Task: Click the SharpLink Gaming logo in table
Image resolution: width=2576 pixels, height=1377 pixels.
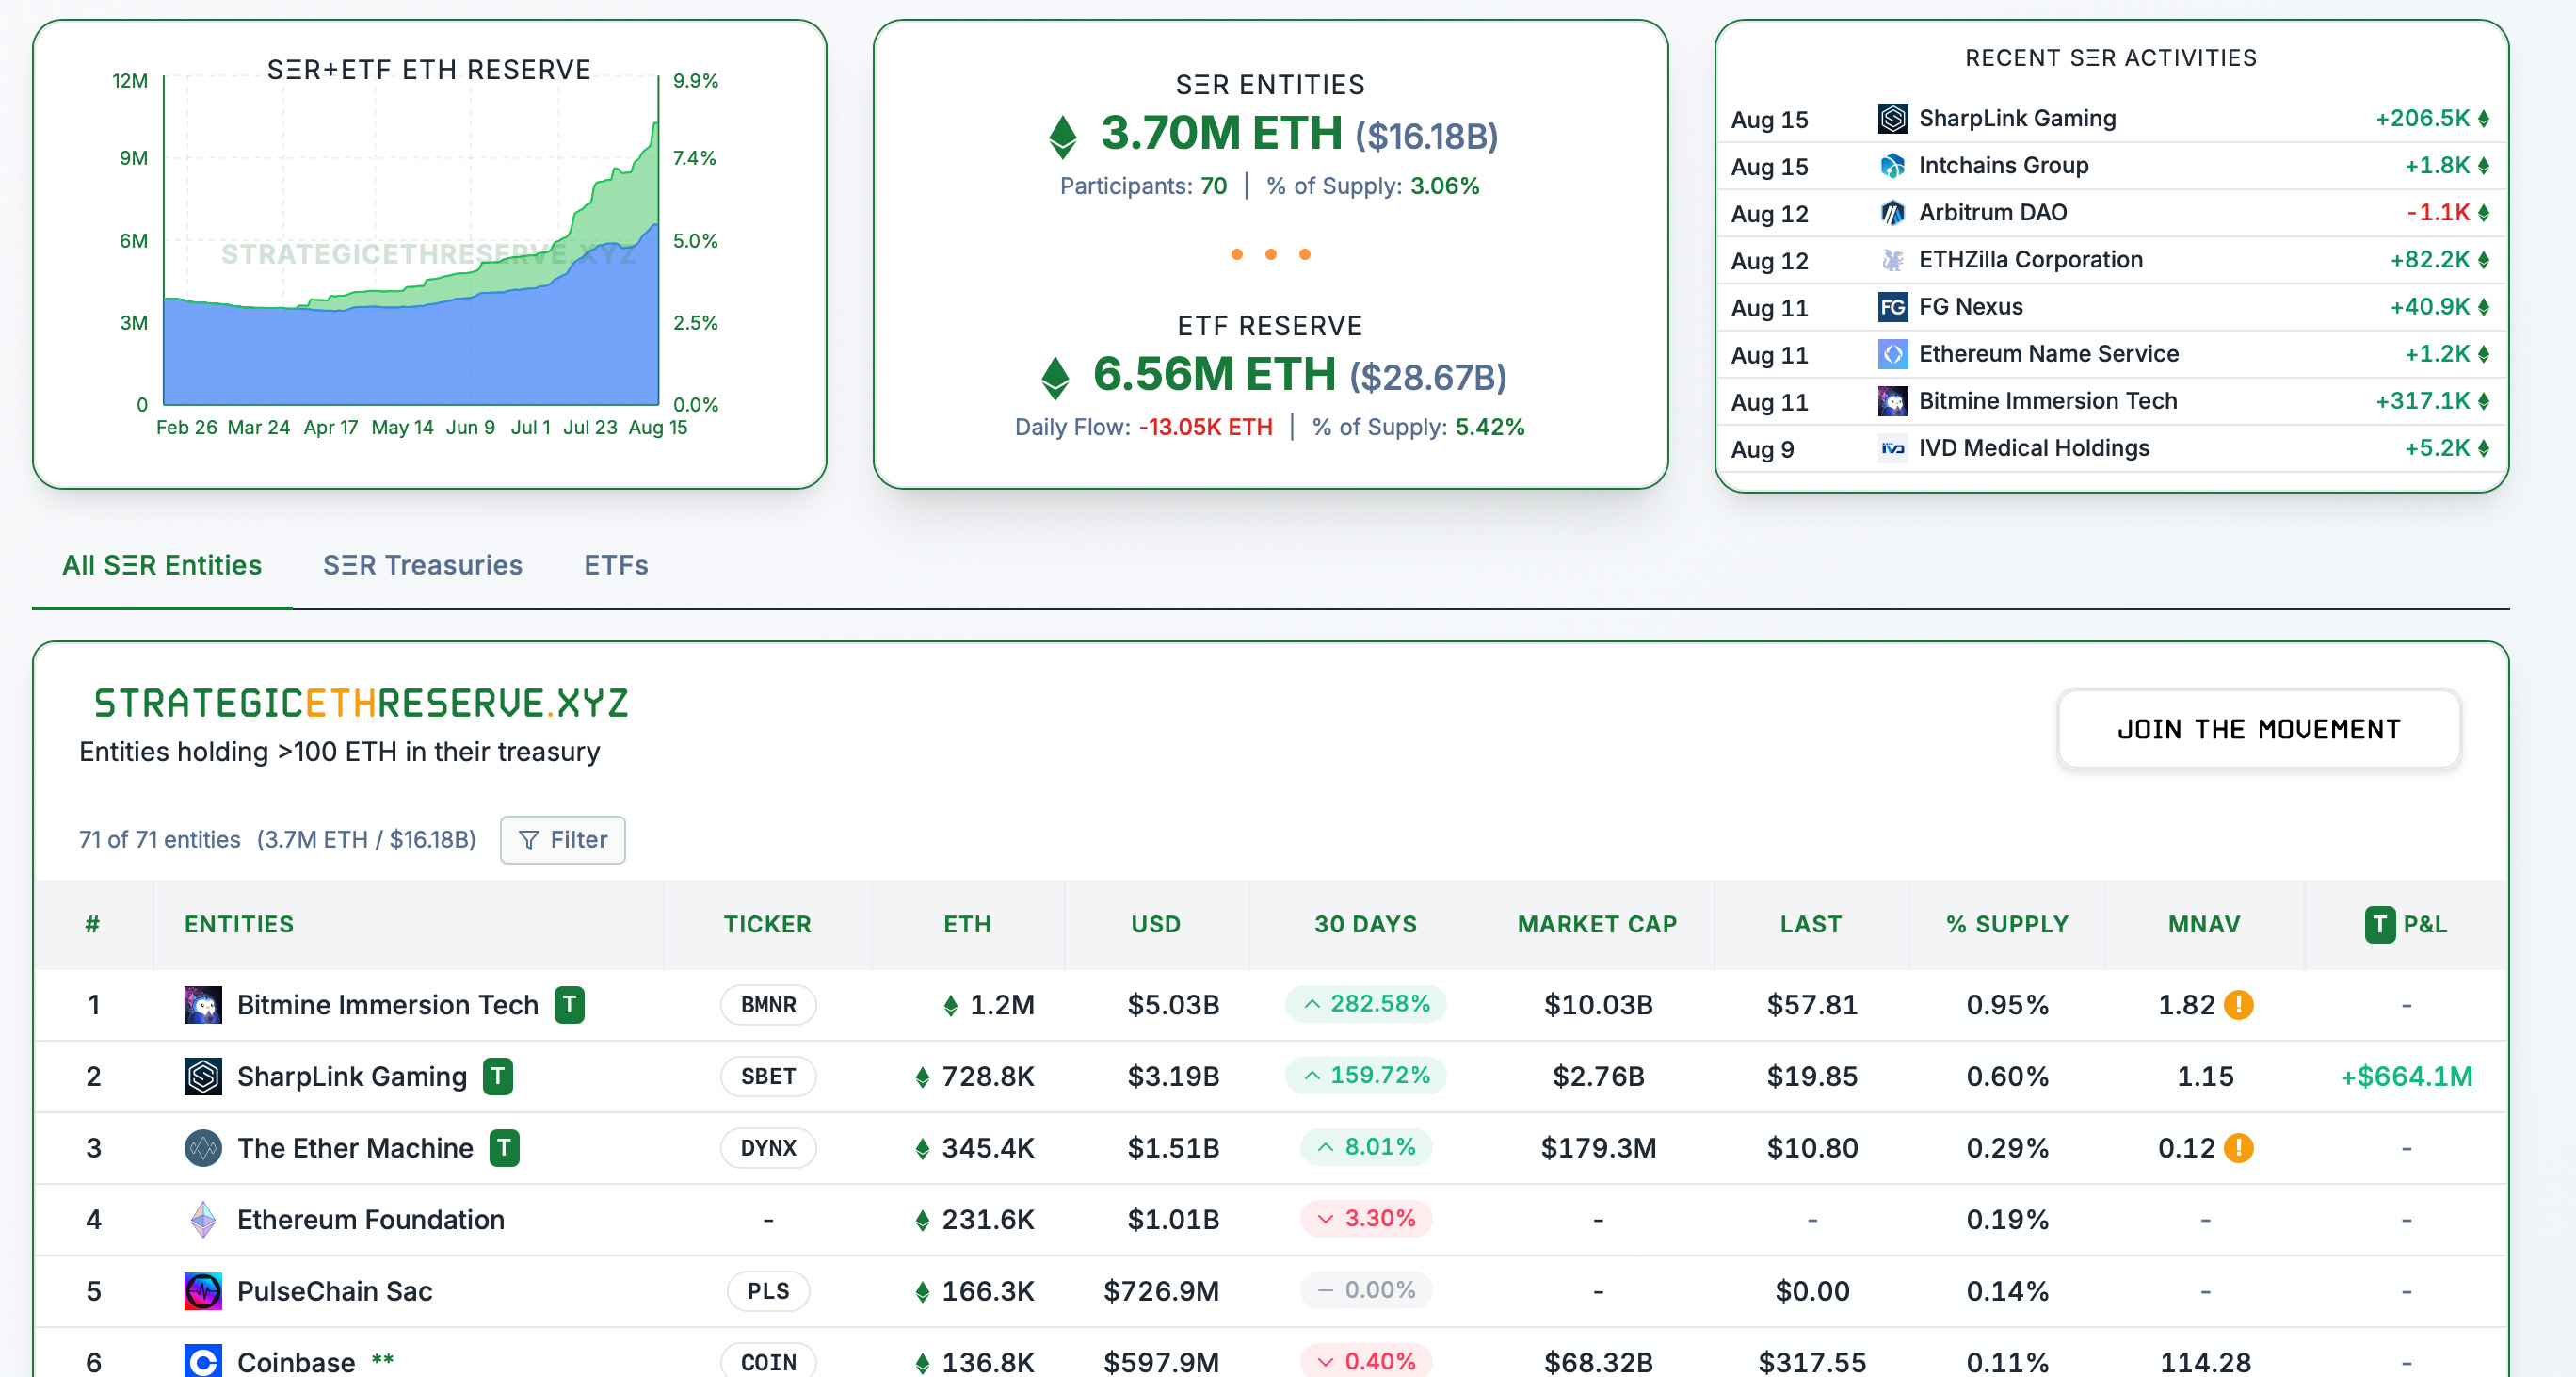Action: 203,1076
